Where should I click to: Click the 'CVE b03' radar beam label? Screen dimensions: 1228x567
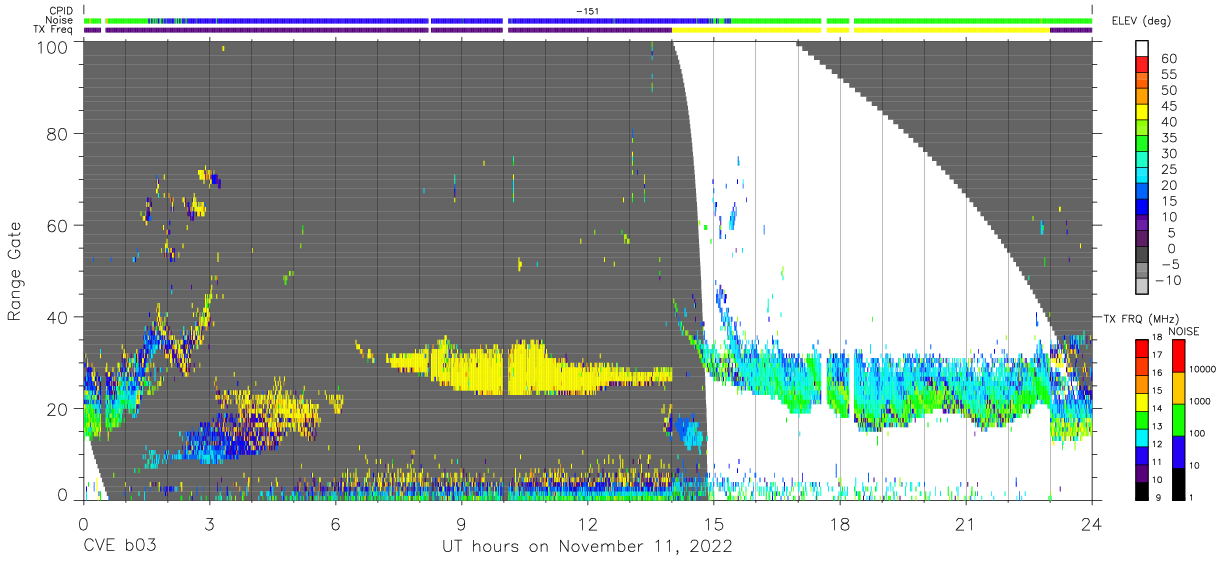[x=119, y=547]
